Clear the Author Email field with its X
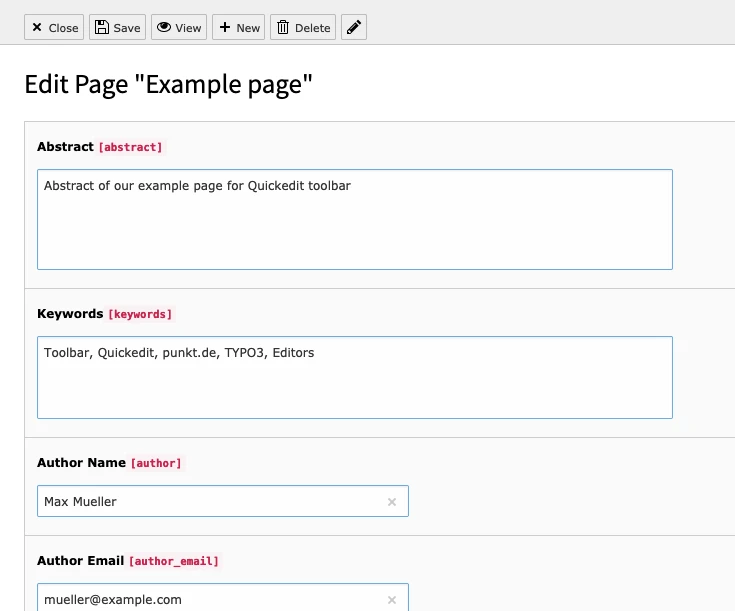The width and height of the screenshot is (735, 611). pos(392,600)
